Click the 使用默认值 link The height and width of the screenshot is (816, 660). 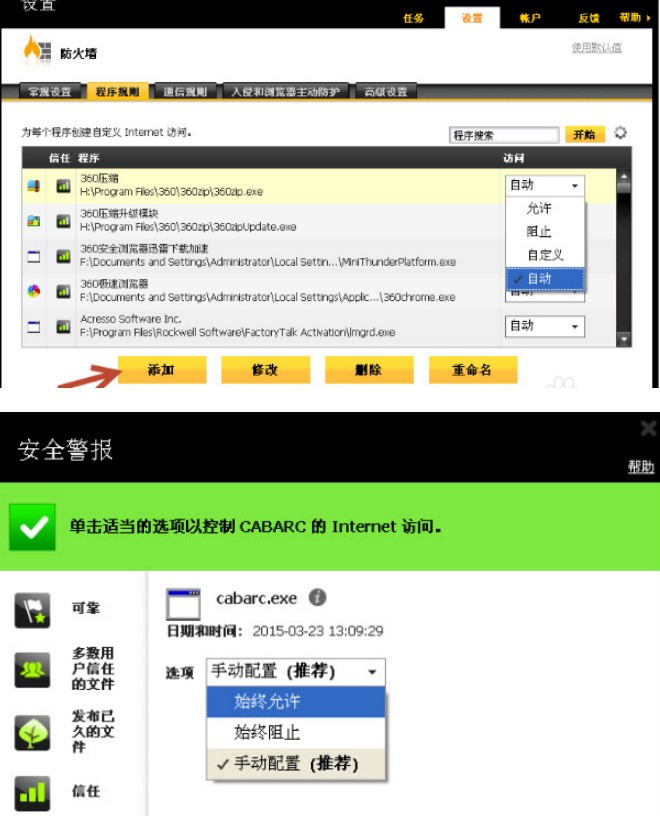(596, 48)
